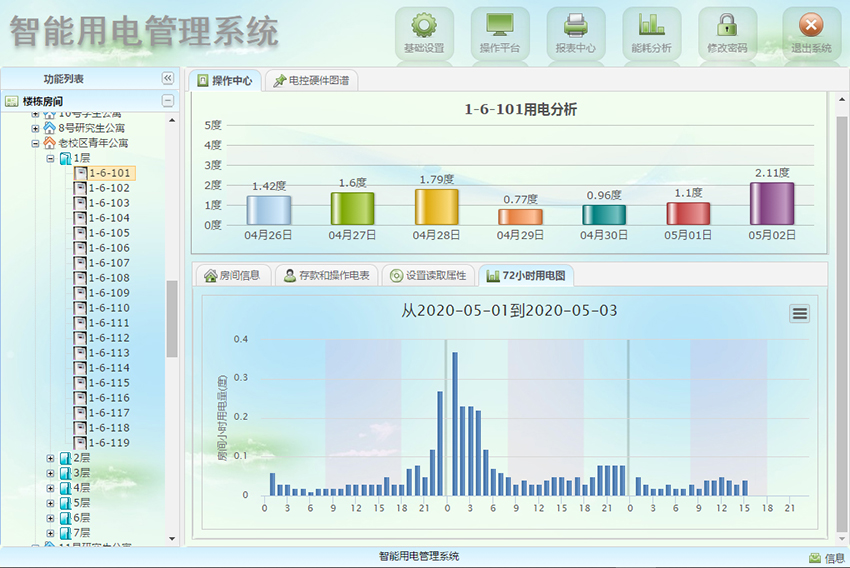
Task: Collapse the 老校区青年公寓 tree node
Action: [x=36, y=143]
